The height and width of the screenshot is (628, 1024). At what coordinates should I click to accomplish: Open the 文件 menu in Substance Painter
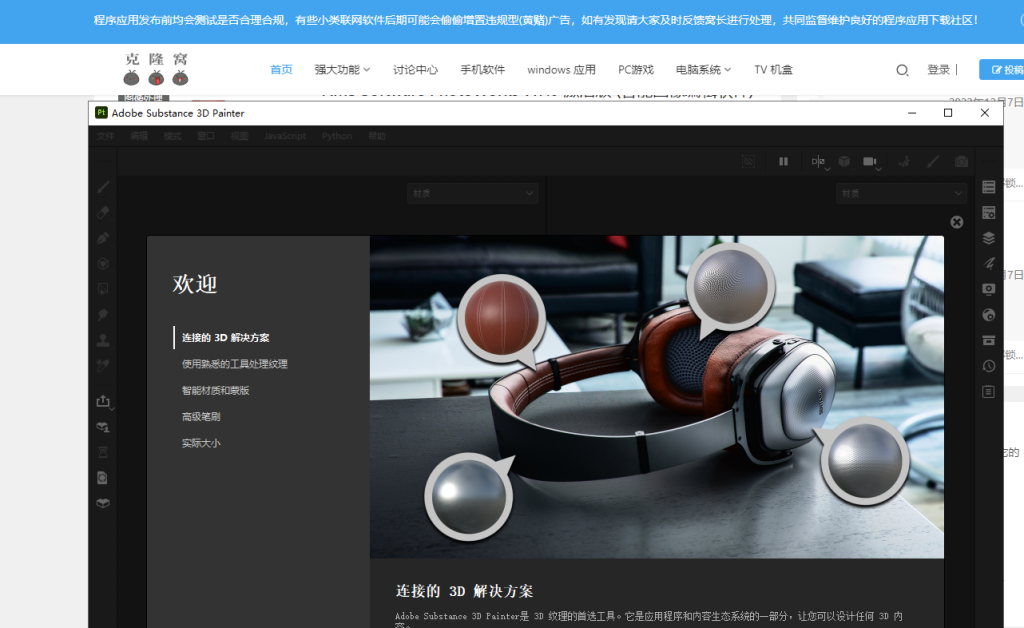coord(105,136)
